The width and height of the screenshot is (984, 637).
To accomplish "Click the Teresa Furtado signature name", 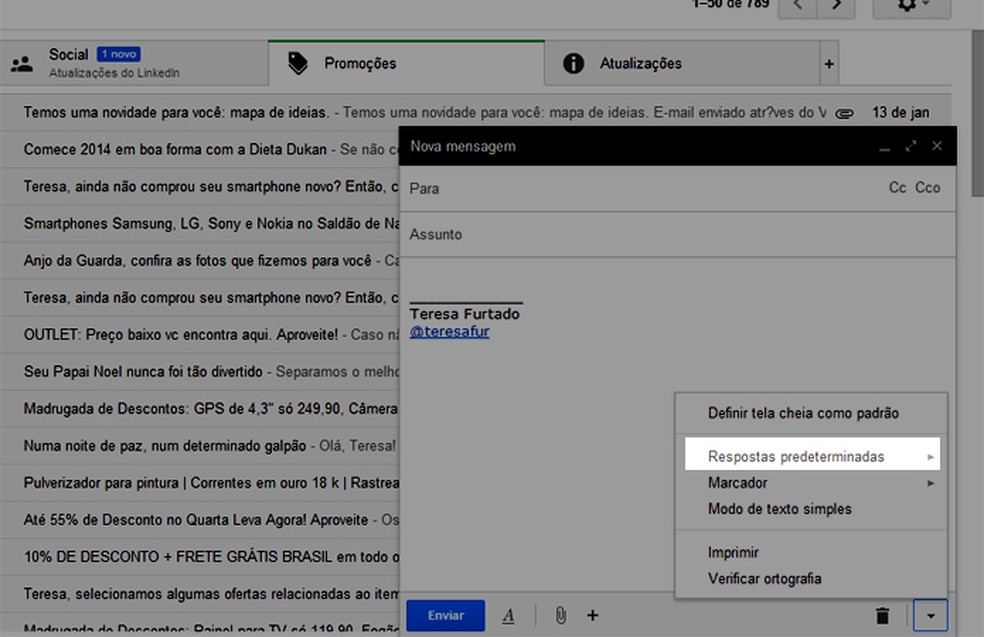I will (464, 314).
